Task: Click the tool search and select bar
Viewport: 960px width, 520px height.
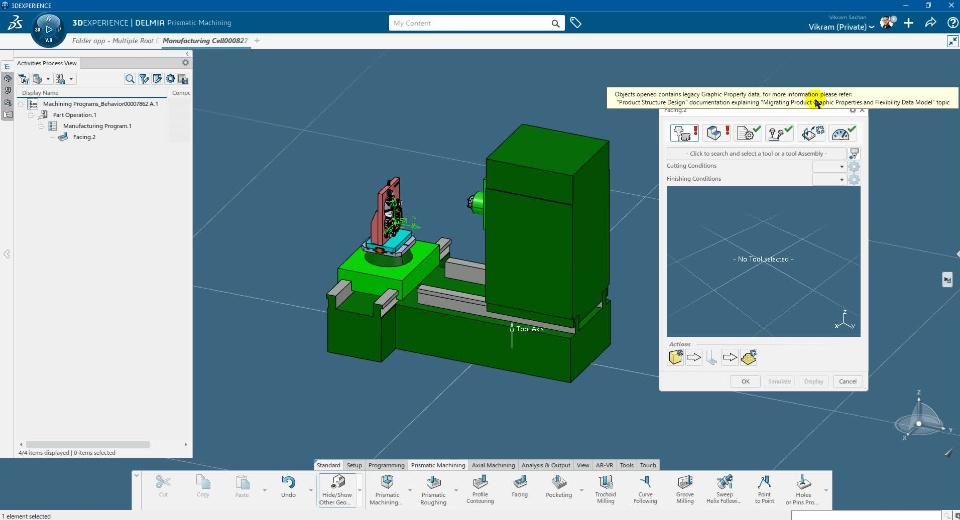Action: coord(756,153)
